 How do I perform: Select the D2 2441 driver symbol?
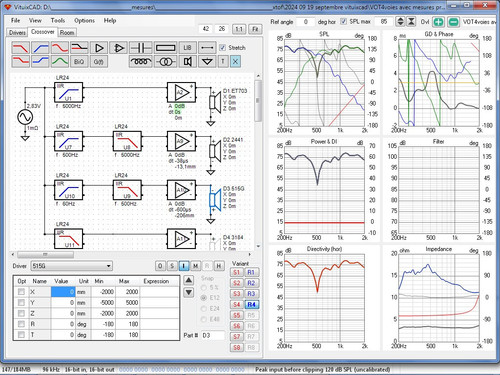(215, 151)
